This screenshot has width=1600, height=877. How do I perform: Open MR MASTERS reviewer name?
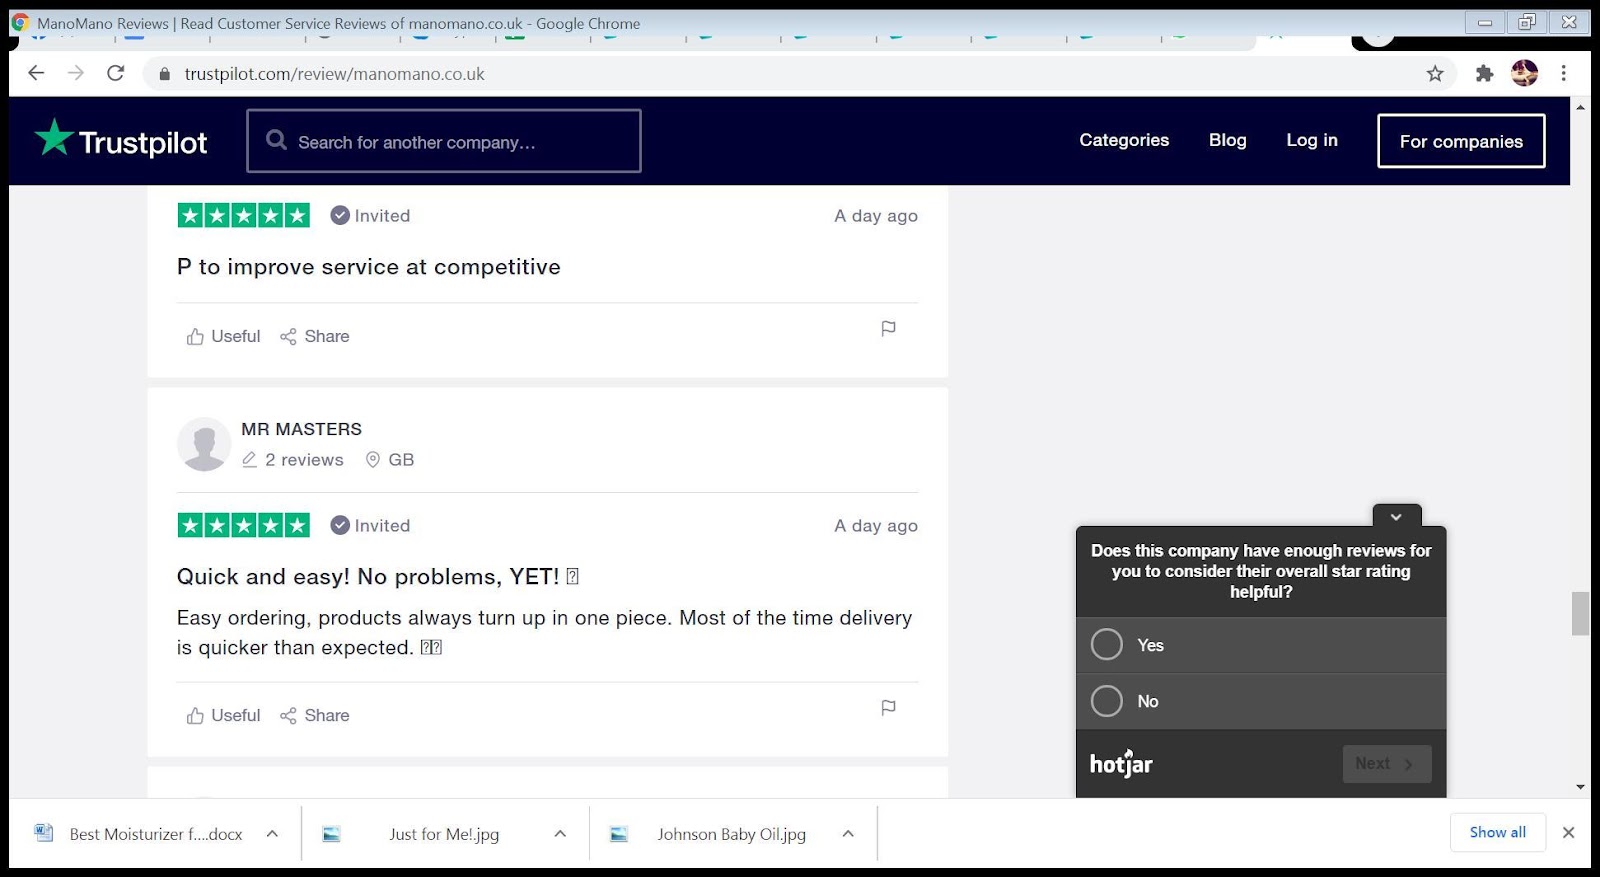click(301, 429)
